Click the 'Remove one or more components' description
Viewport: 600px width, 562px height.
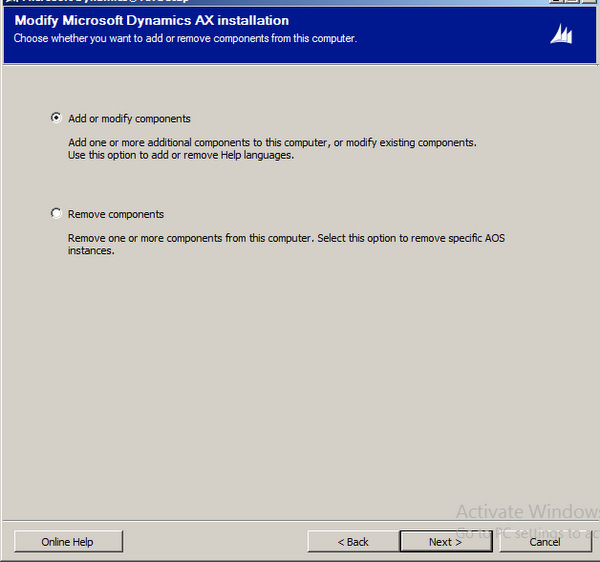(286, 244)
